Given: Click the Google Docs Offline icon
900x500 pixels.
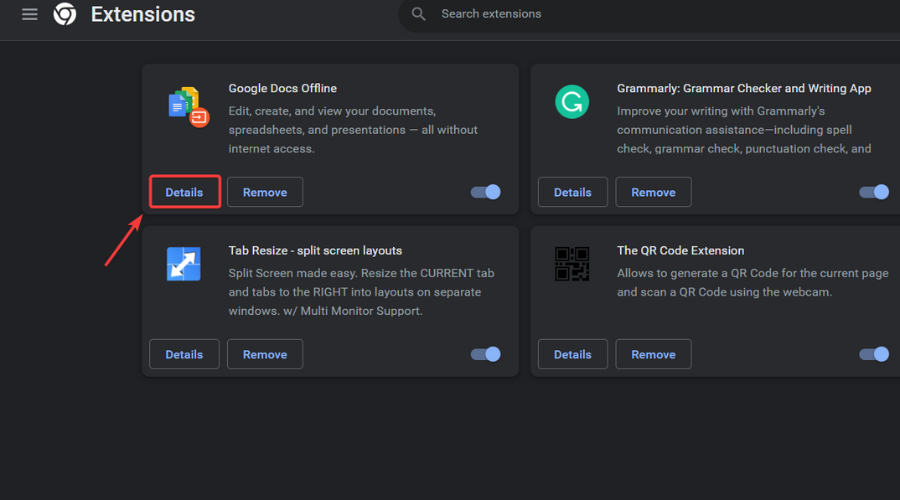Looking at the screenshot, I should [x=189, y=107].
